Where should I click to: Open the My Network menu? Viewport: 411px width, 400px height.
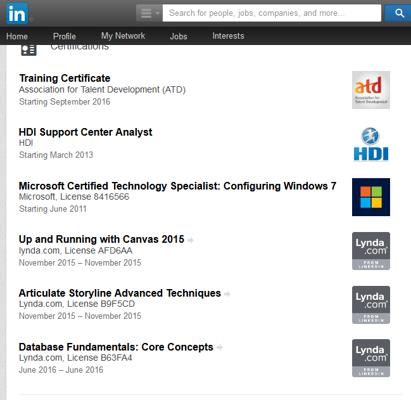(123, 36)
